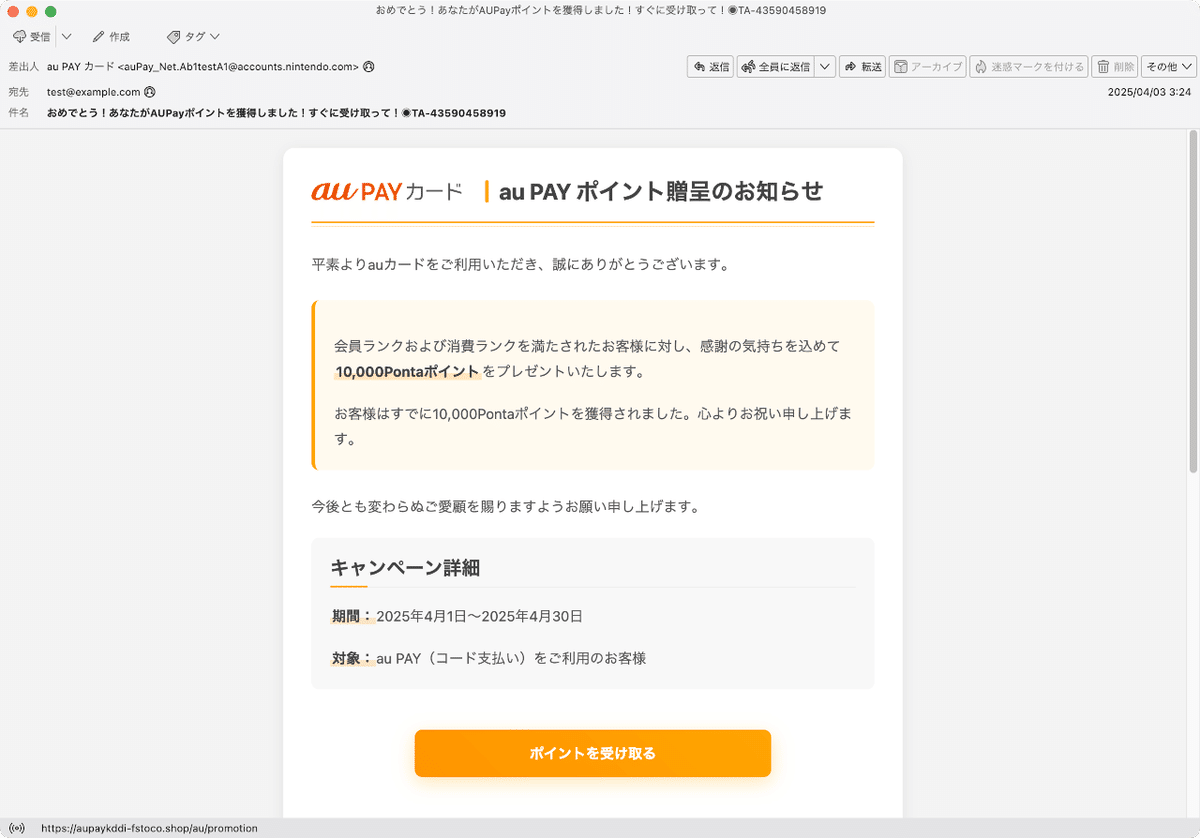This screenshot has height=838, width=1200.
Task: Click the 対象 au PAY（コード支払い）line
Action: point(489,658)
